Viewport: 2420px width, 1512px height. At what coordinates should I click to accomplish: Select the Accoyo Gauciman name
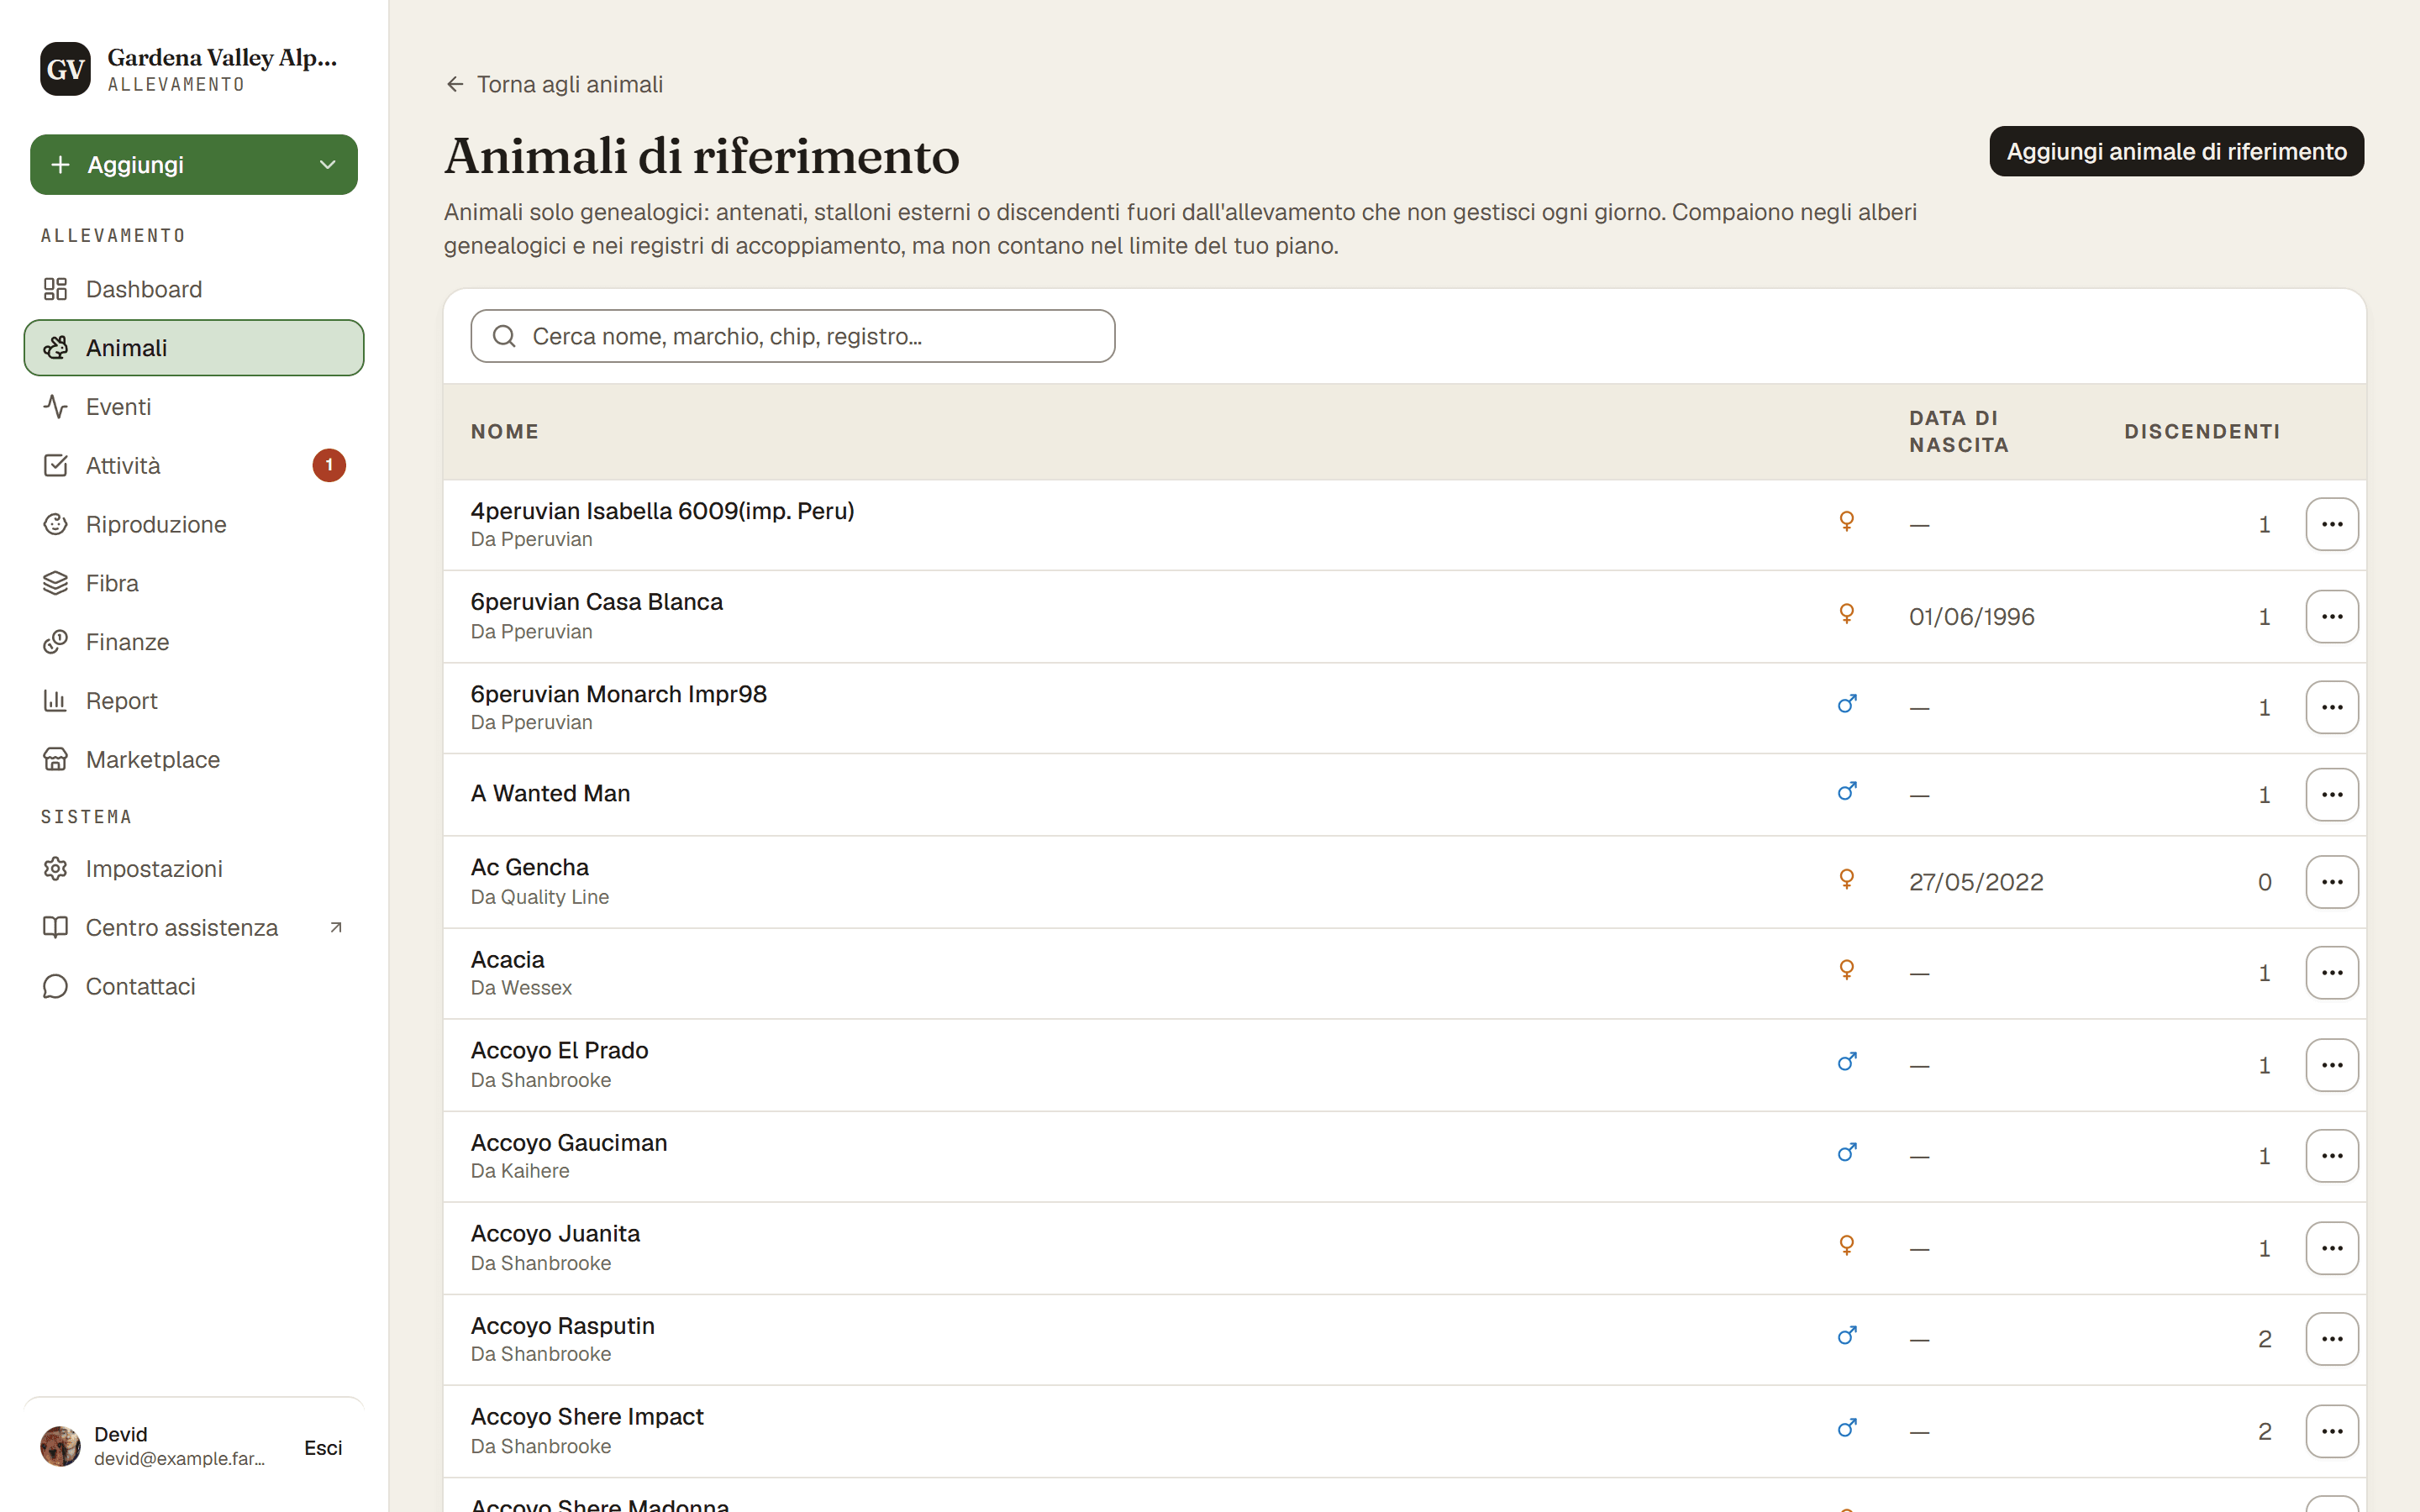568,1143
